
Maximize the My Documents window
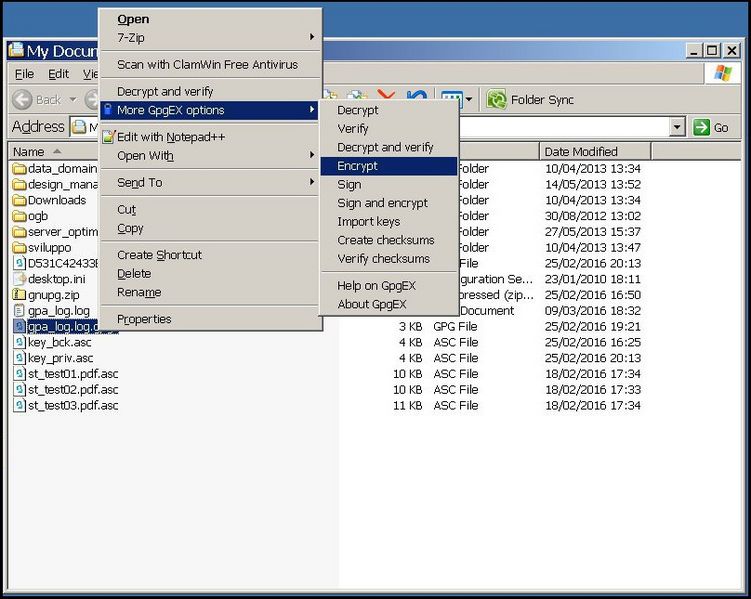coord(712,50)
